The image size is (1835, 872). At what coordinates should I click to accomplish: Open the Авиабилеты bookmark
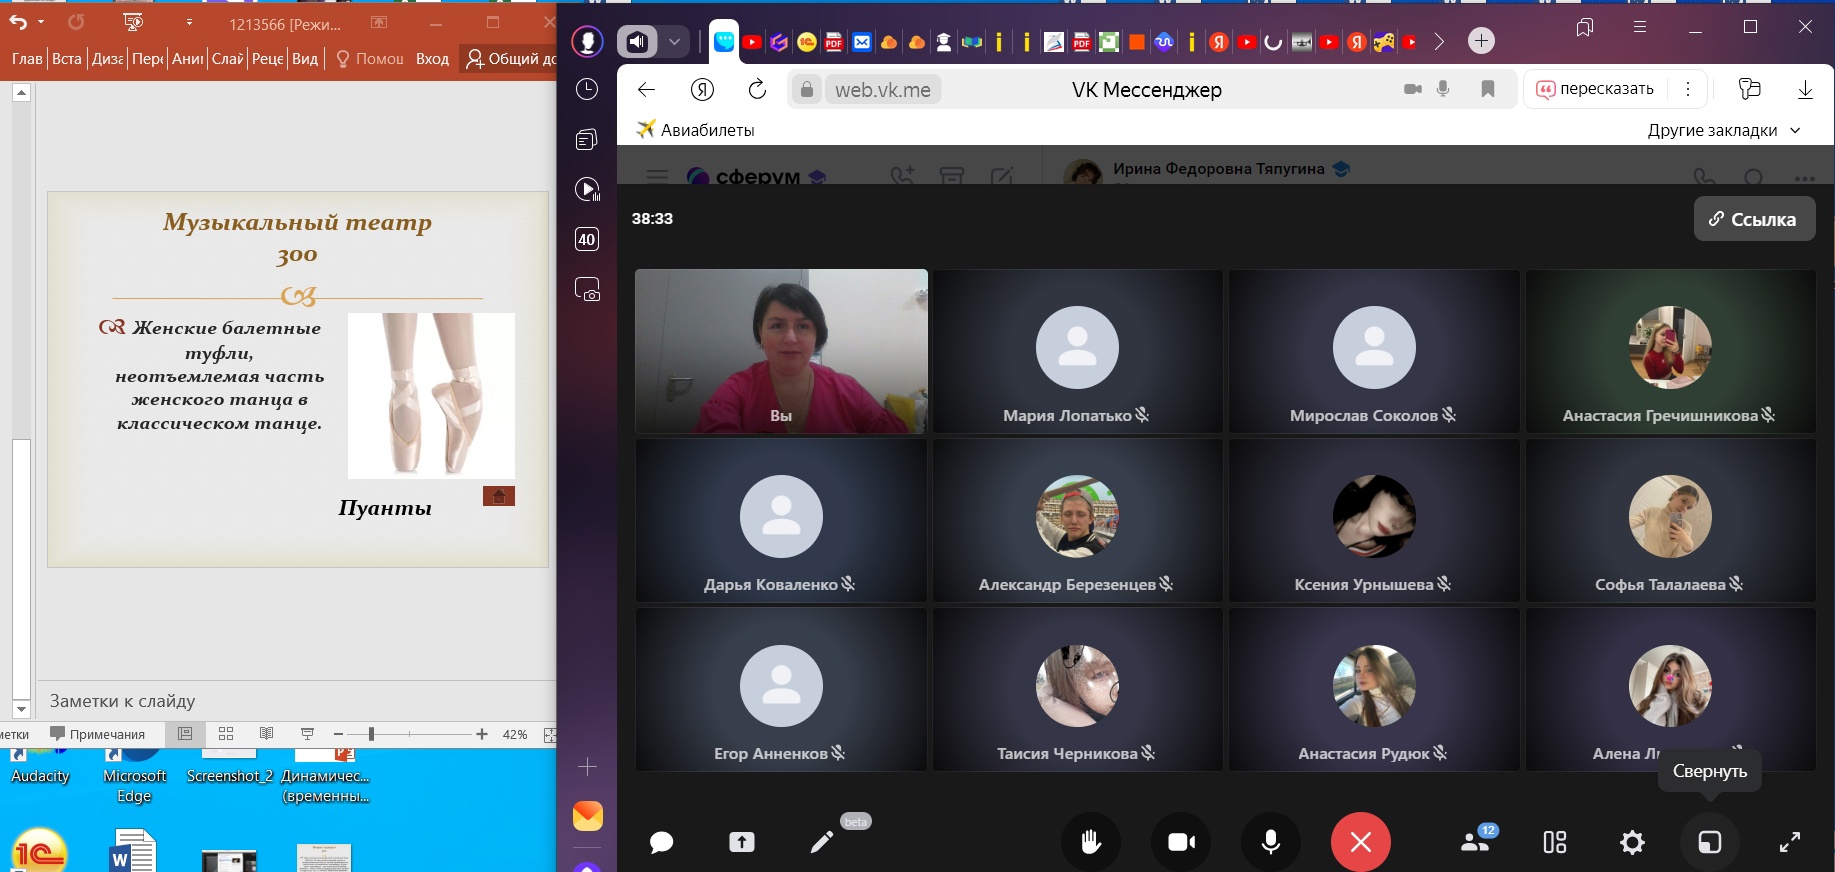click(x=696, y=130)
